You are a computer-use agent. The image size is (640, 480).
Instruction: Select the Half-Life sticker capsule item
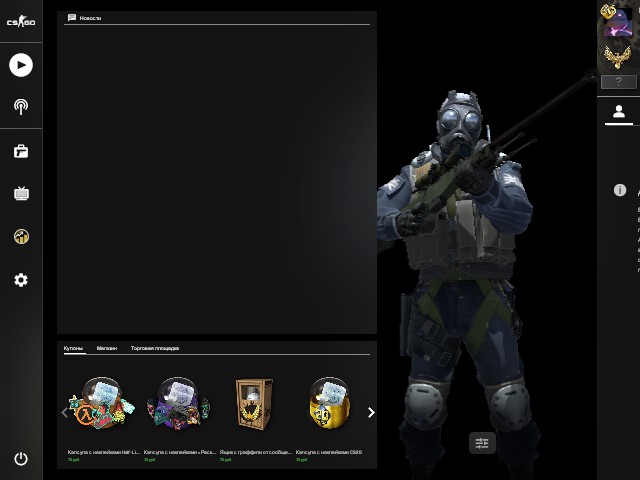click(x=102, y=403)
